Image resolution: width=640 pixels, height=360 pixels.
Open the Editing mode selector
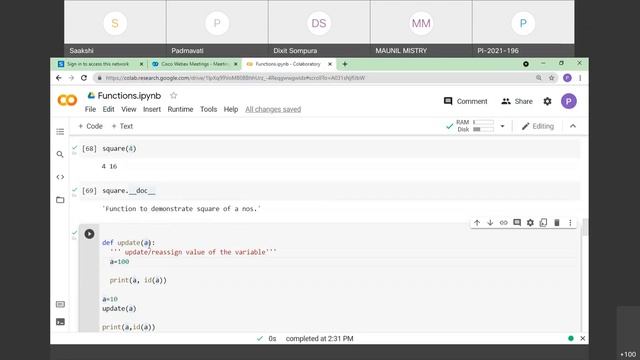coord(538,126)
